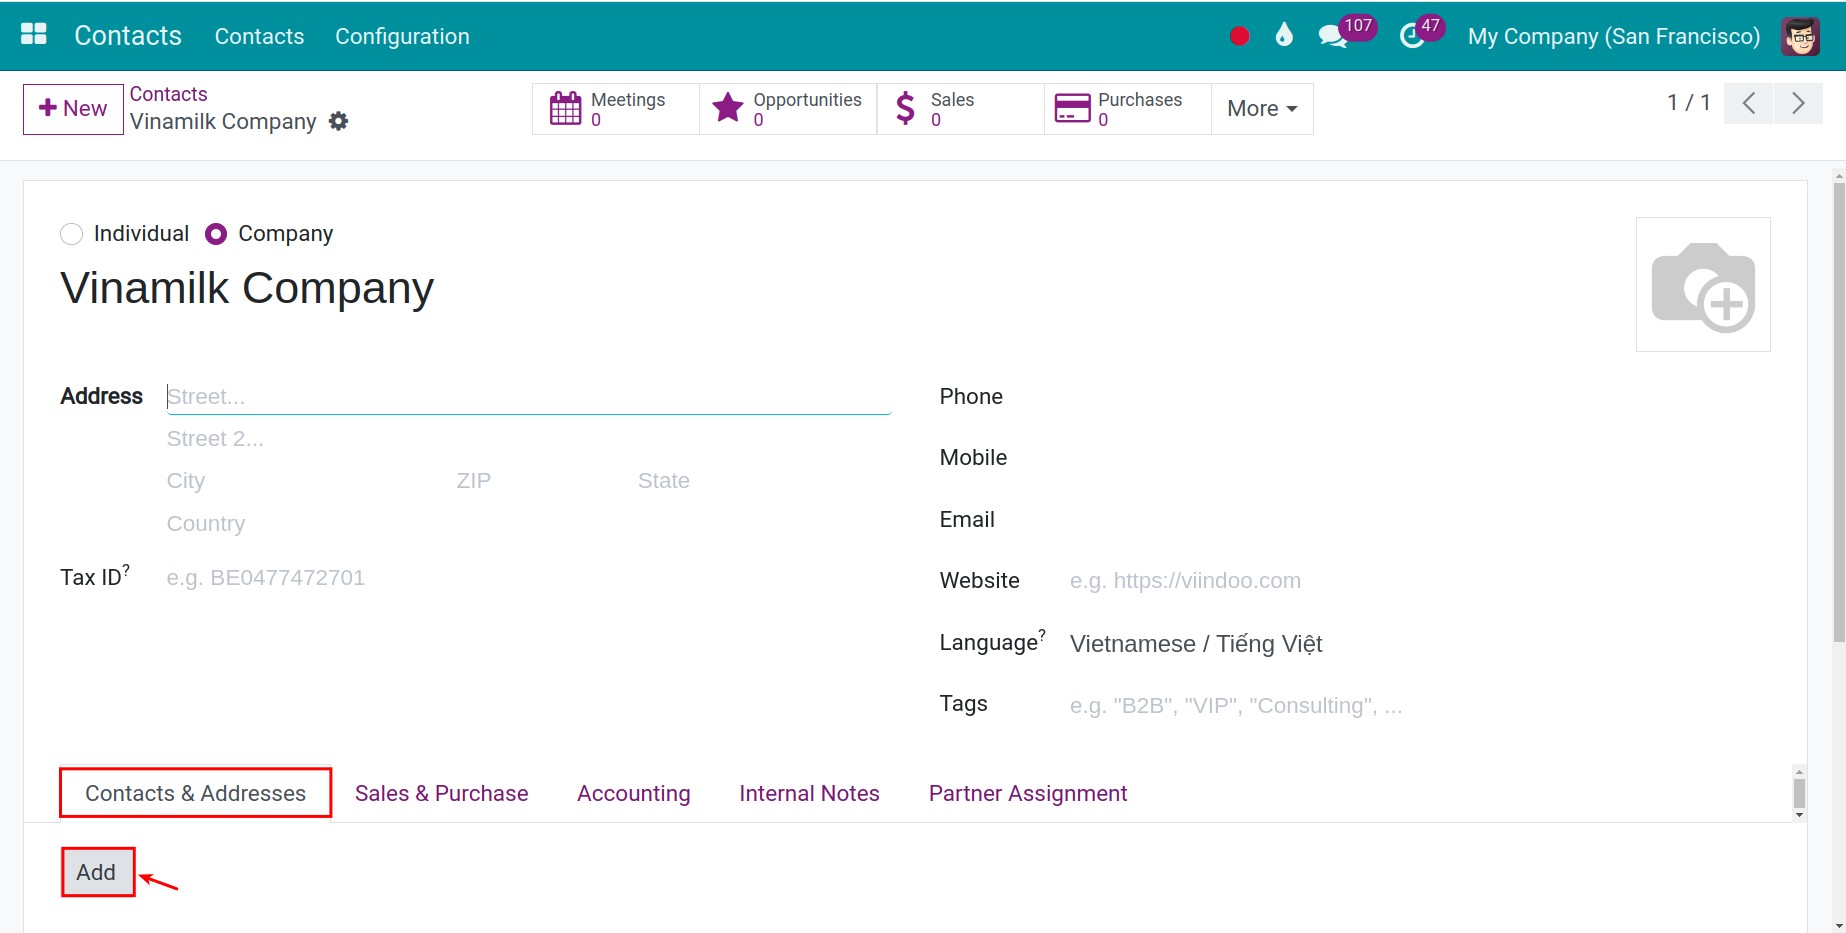Image resolution: width=1846 pixels, height=933 pixels.
Task: Click the water drop theme icon
Action: (x=1284, y=35)
